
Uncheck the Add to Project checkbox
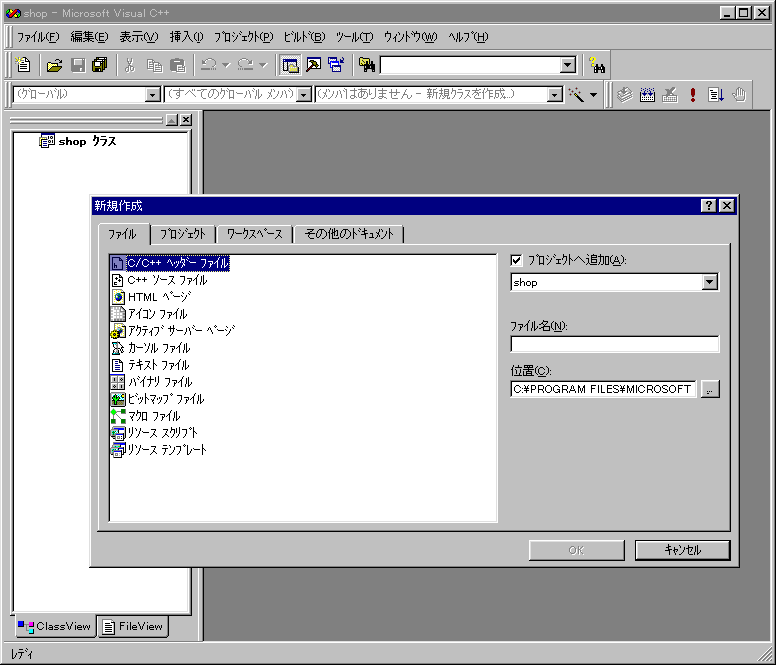516,260
